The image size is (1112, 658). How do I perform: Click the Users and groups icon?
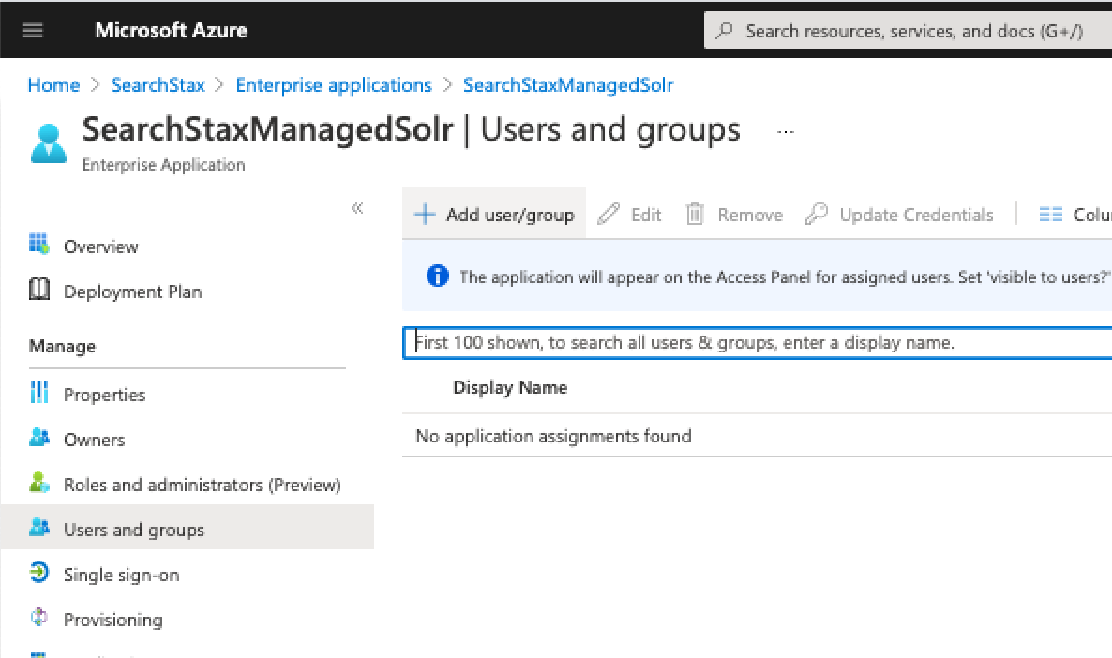(39, 527)
